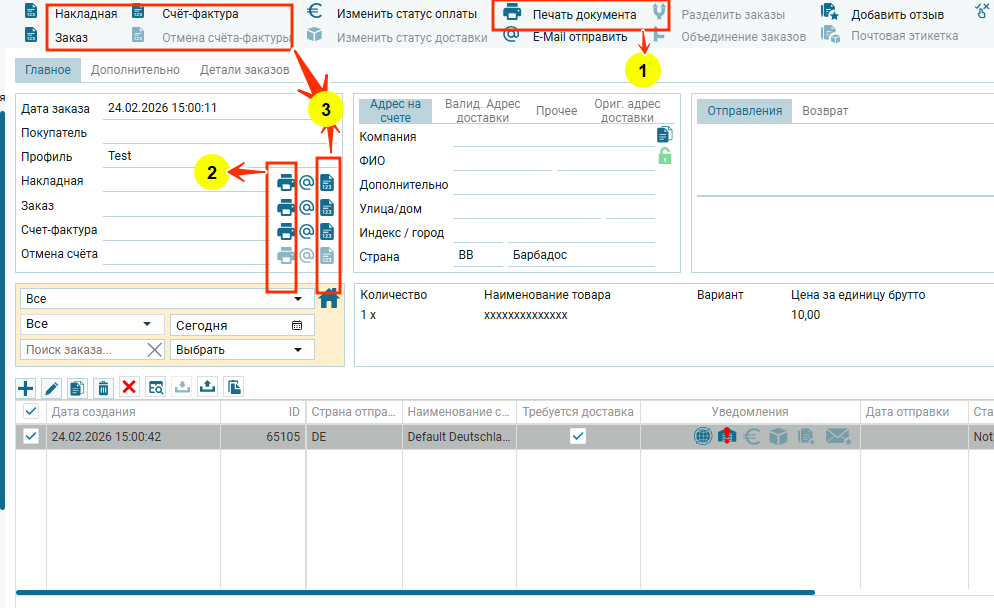Switch to the Дополнительно tab

coord(135,70)
